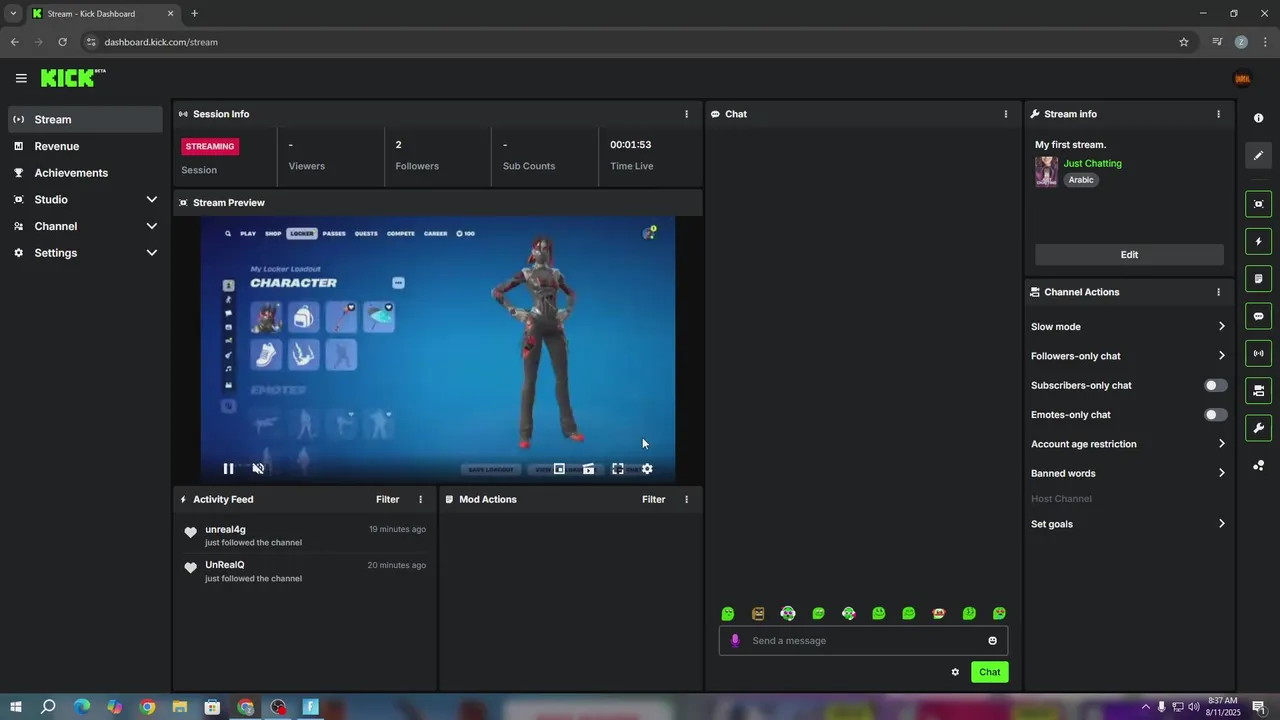Viewport: 1280px width, 720px height.
Task: Select Stream in left sidebar
Action: coord(85,119)
